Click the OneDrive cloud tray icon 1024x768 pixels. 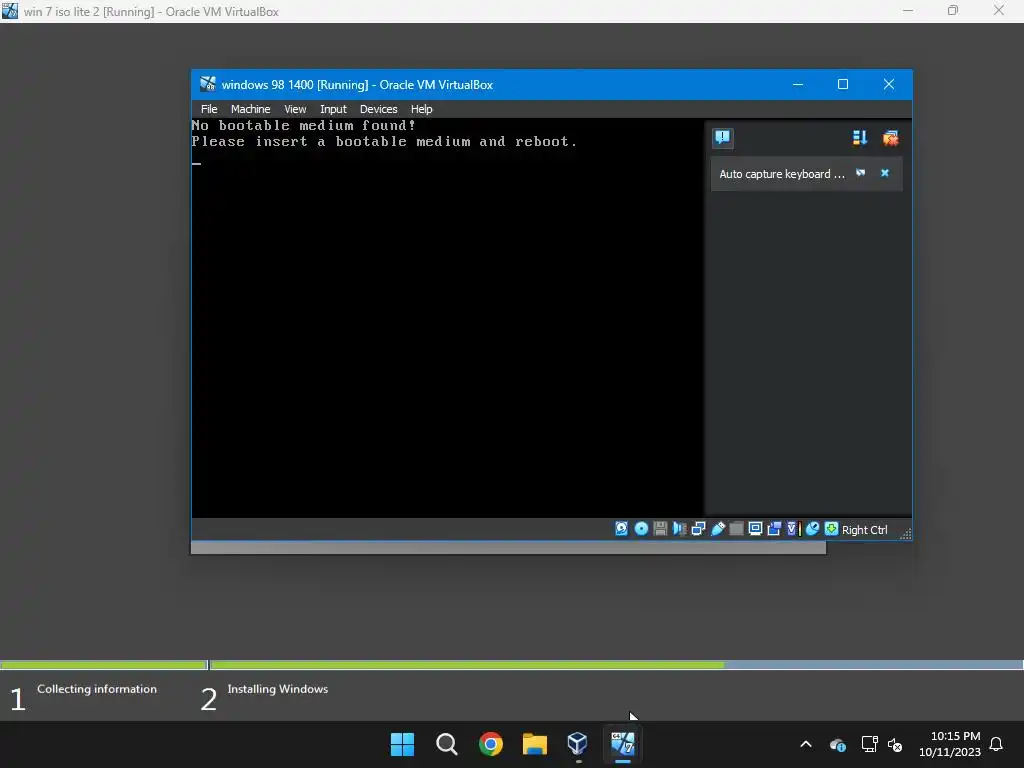[x=838, y=744]
